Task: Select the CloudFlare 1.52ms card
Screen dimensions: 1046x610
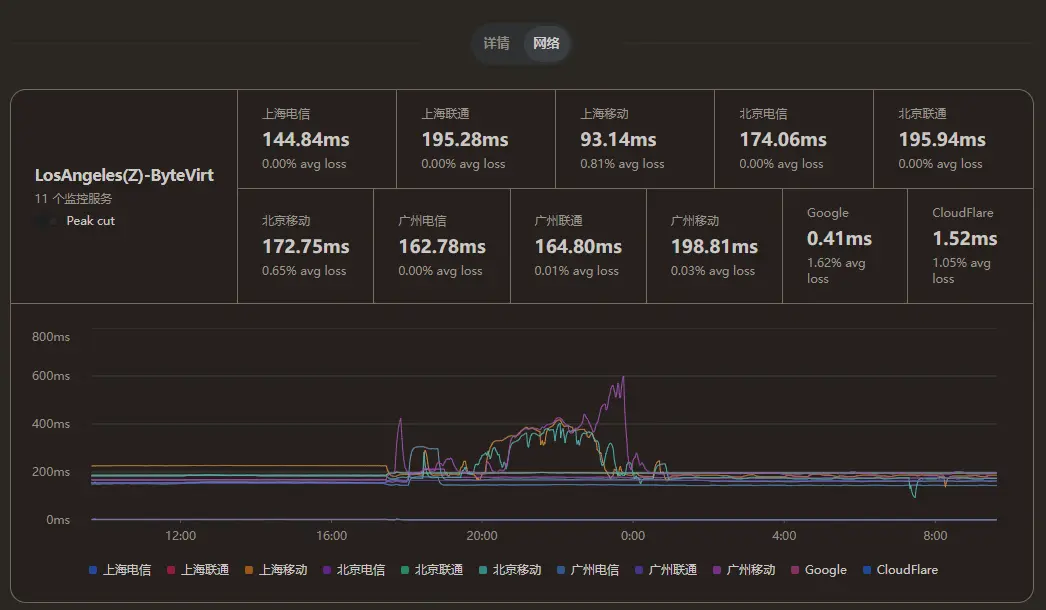Action: (x=969, y=246)
